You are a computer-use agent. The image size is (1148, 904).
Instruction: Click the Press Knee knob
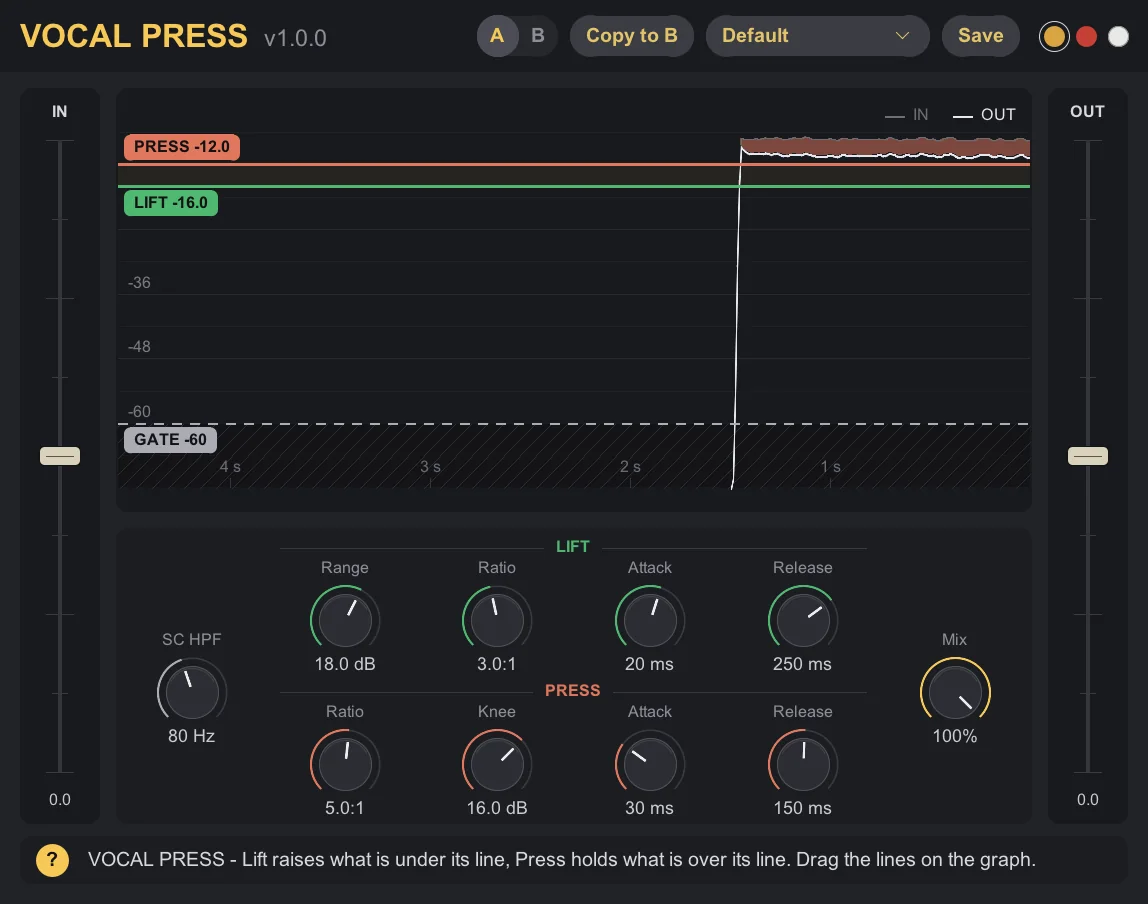(x=497, y=764)
